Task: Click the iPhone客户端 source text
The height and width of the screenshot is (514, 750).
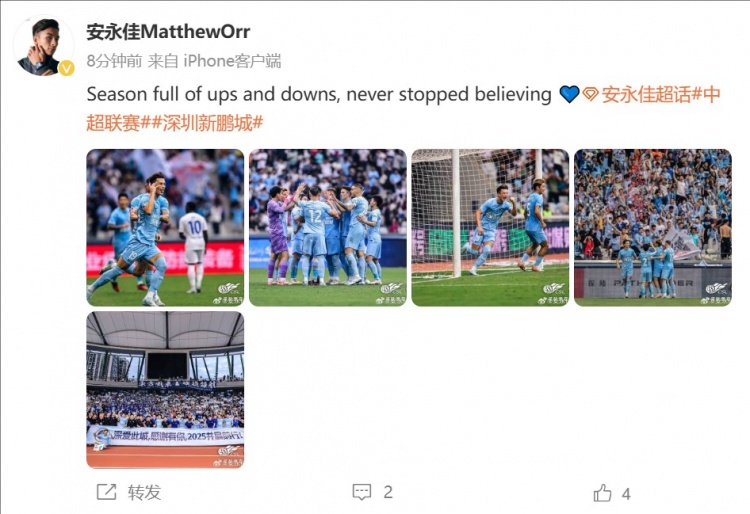Action: click(x=230, y=60)
